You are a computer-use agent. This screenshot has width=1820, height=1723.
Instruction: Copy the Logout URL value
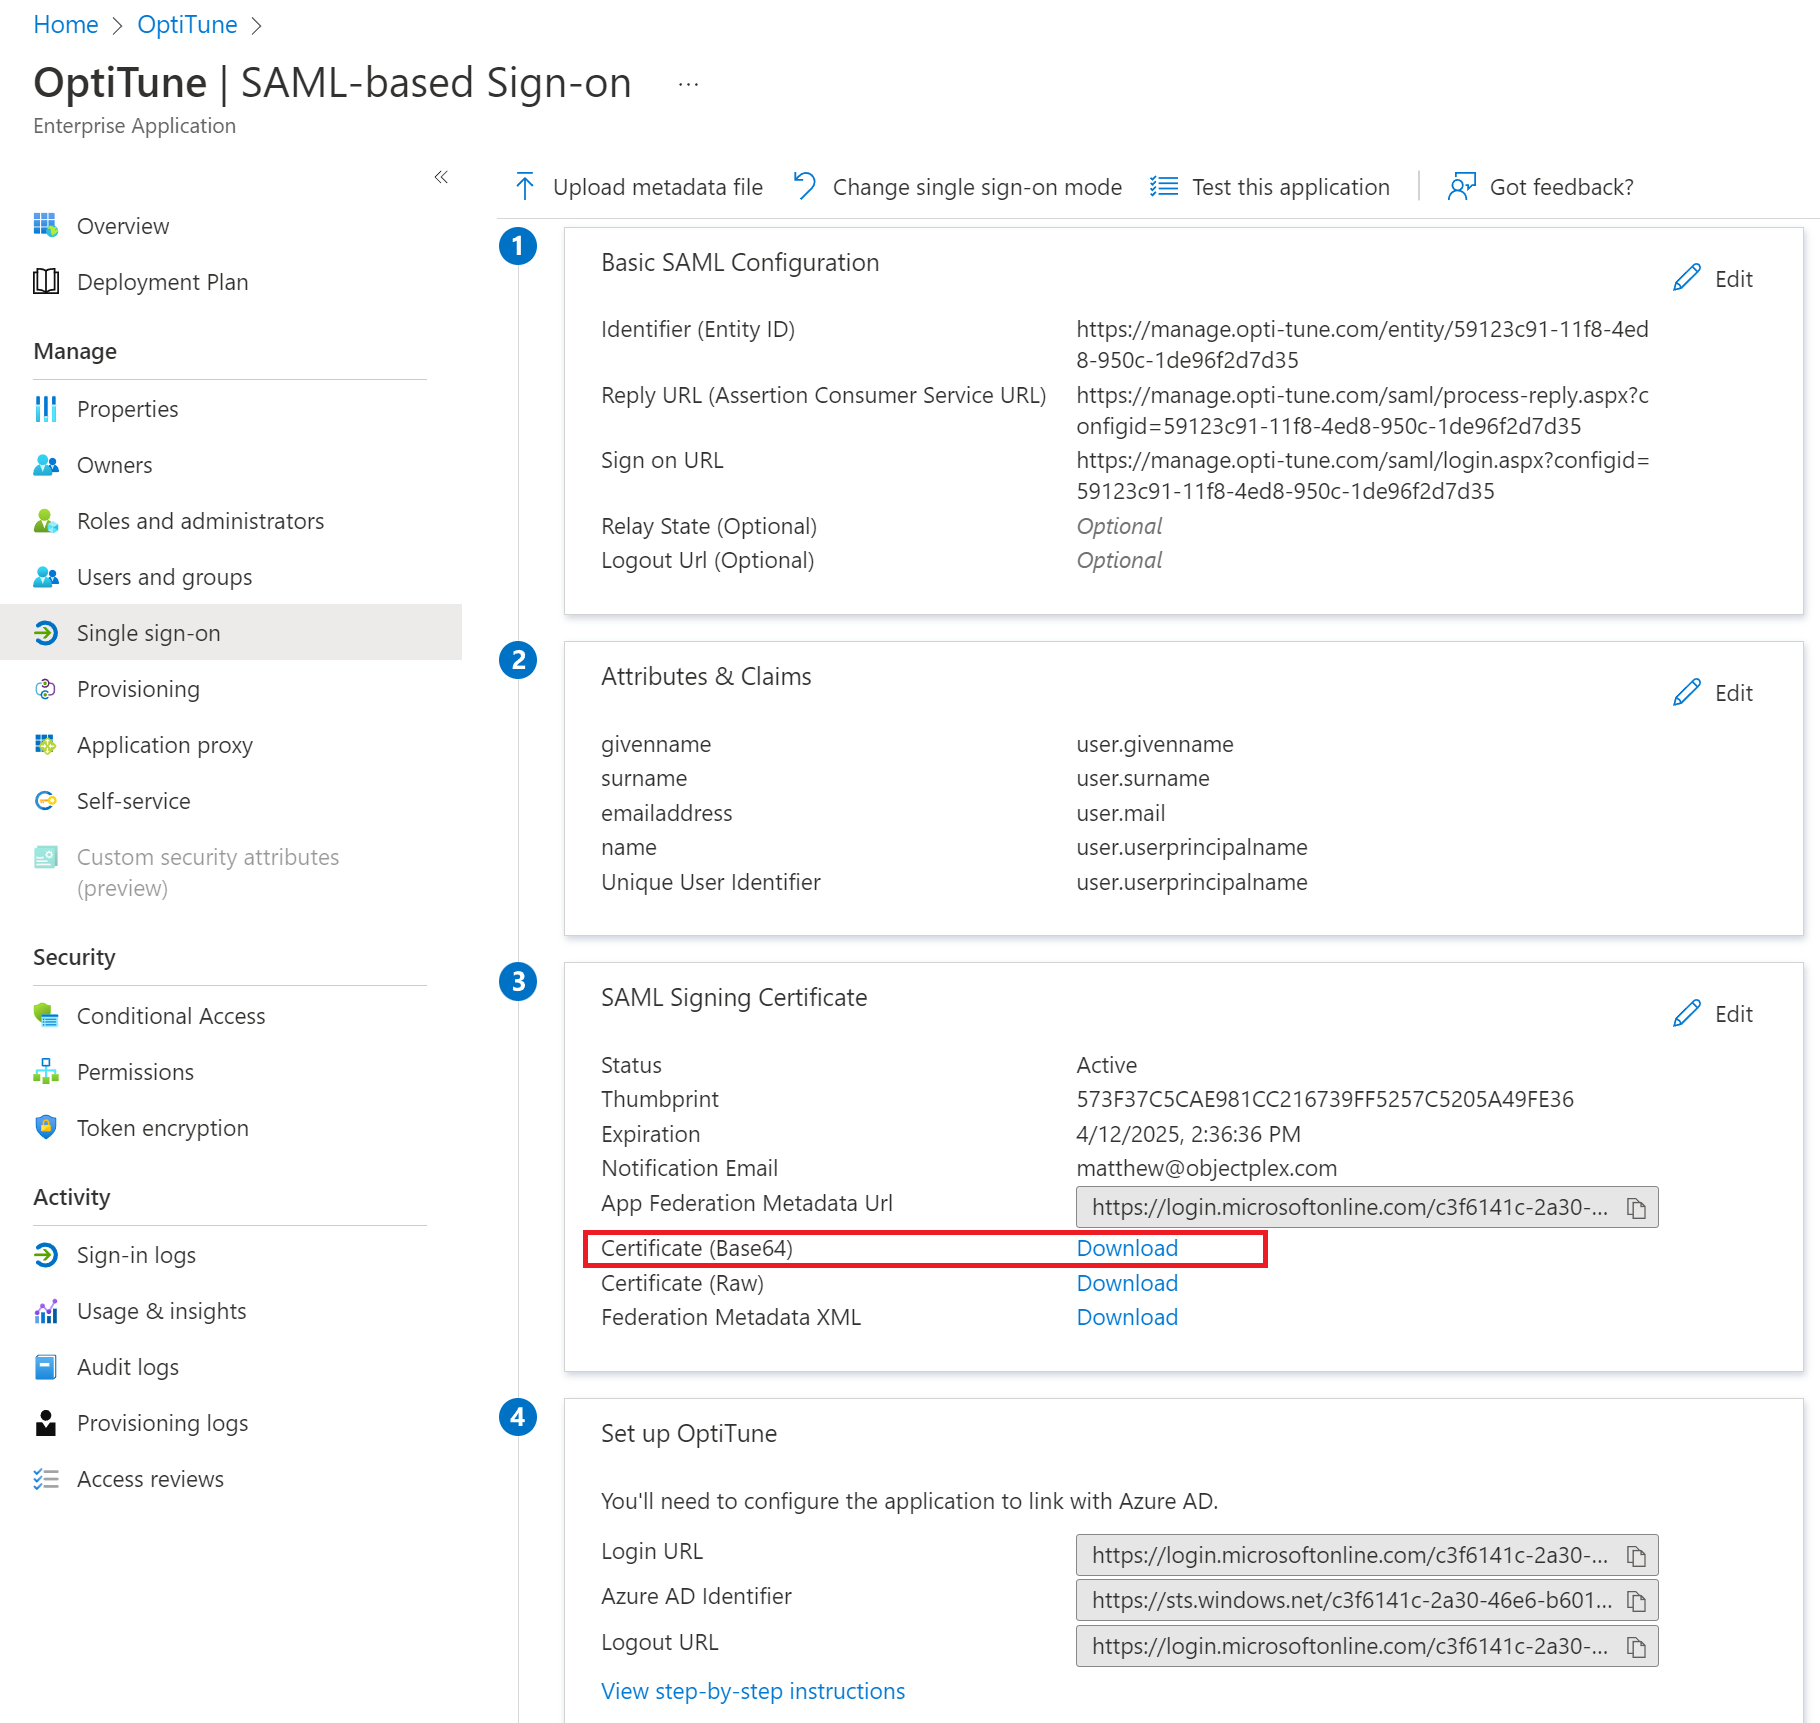click(1636, 1647)
